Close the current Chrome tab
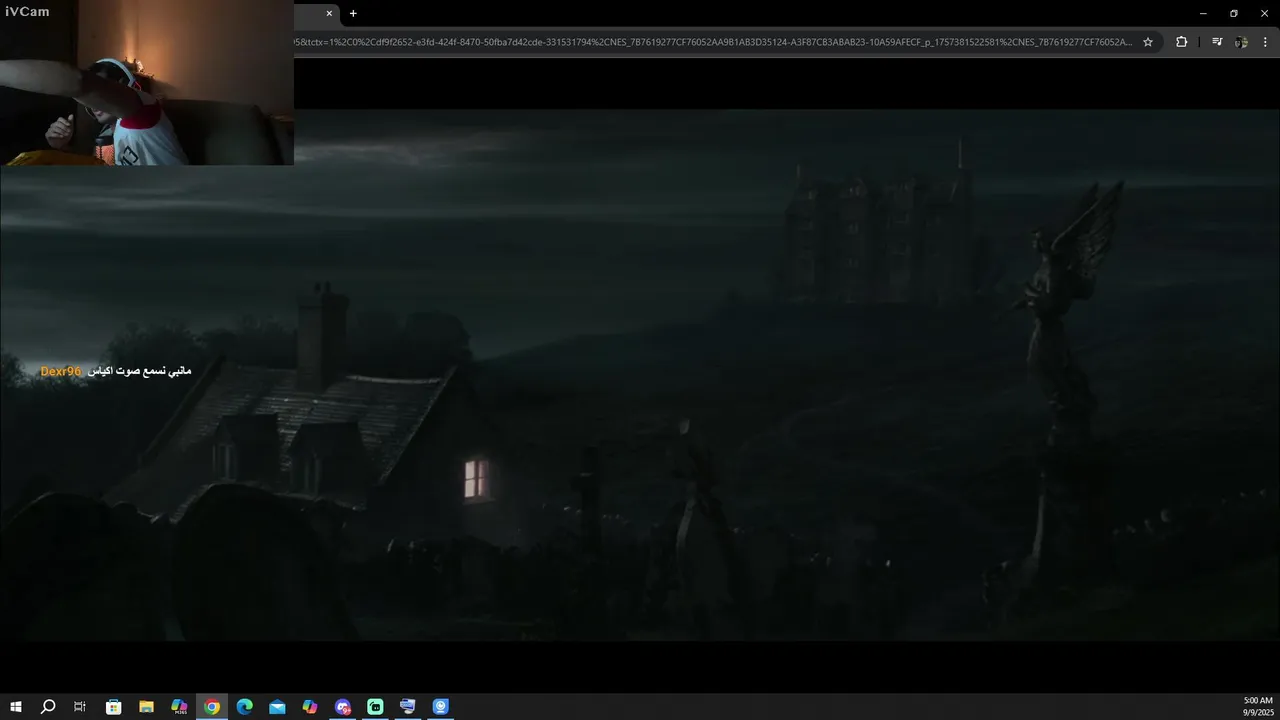Screen dimensions: 1280x720 (329, 13)
